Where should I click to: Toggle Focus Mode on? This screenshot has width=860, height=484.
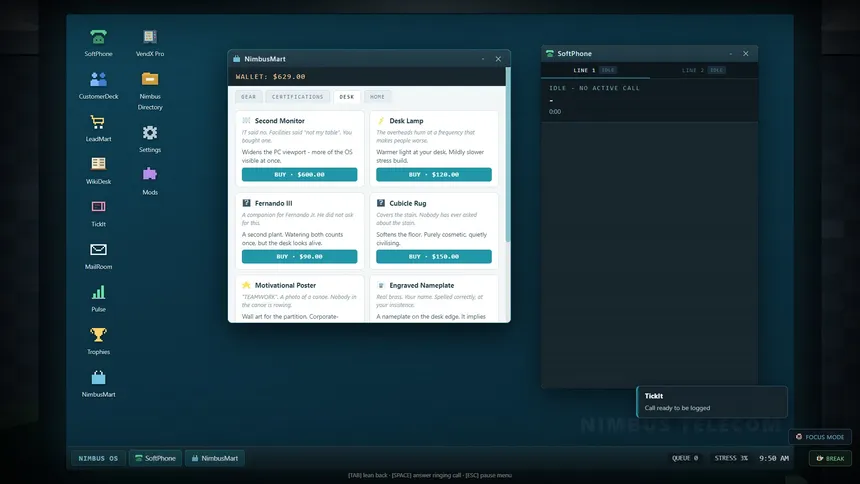coord(820,437)
